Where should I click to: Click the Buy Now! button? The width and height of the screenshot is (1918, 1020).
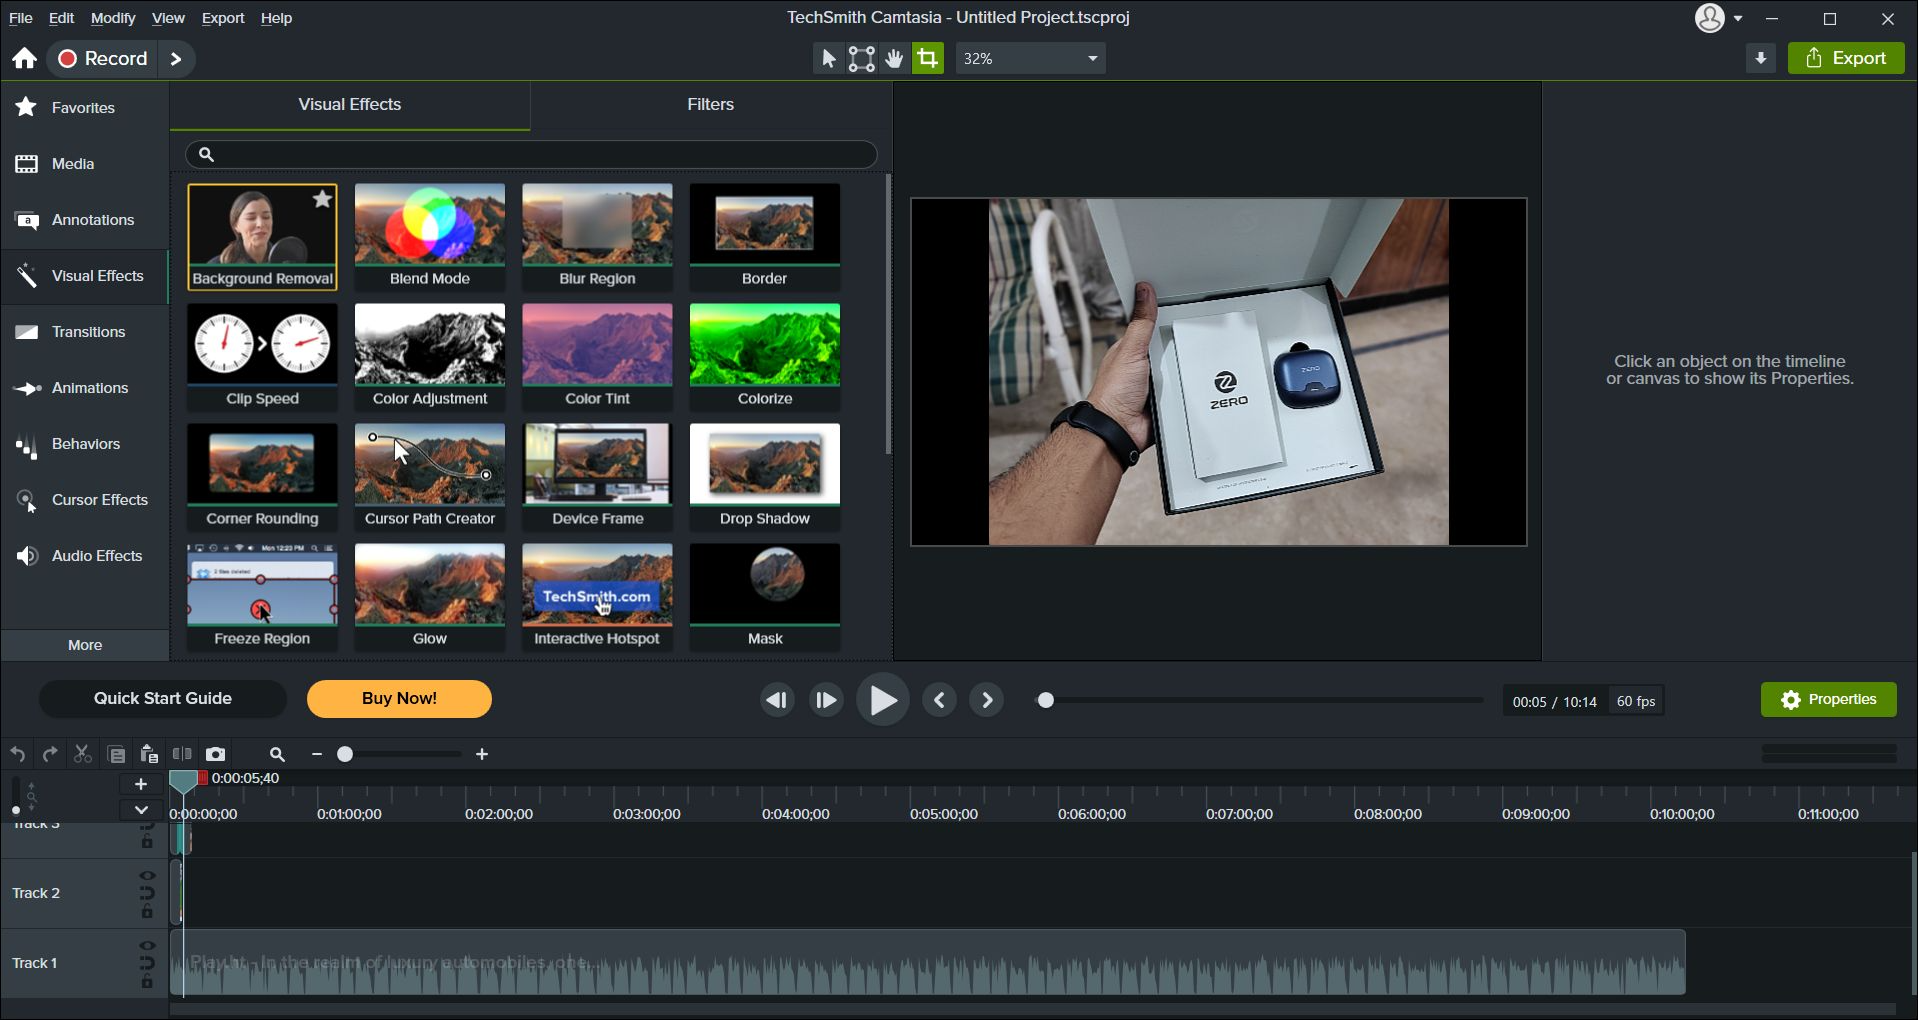coord(398,698)
